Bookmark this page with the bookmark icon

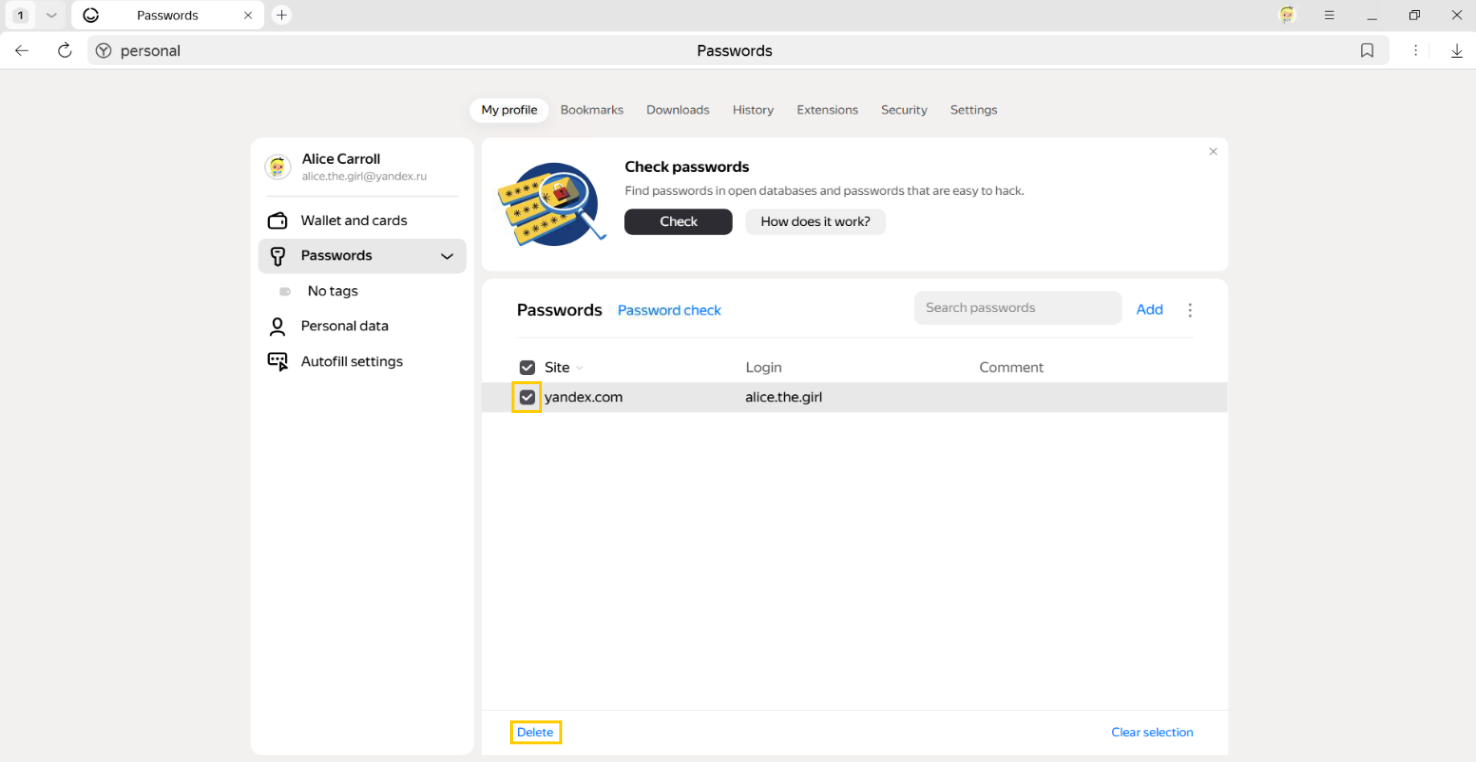1367,51
